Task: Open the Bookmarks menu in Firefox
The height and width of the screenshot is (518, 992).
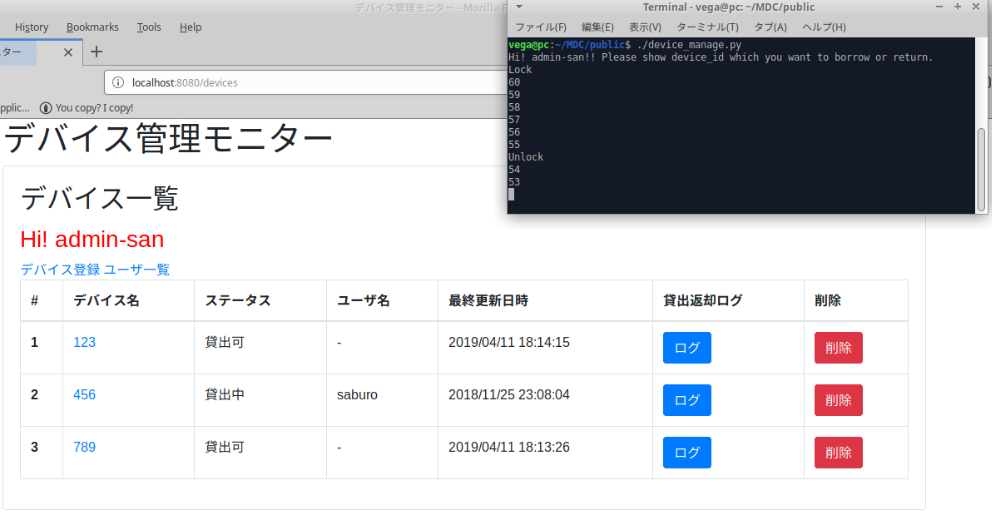Action: pyautogui.click(x=92, y=27)
